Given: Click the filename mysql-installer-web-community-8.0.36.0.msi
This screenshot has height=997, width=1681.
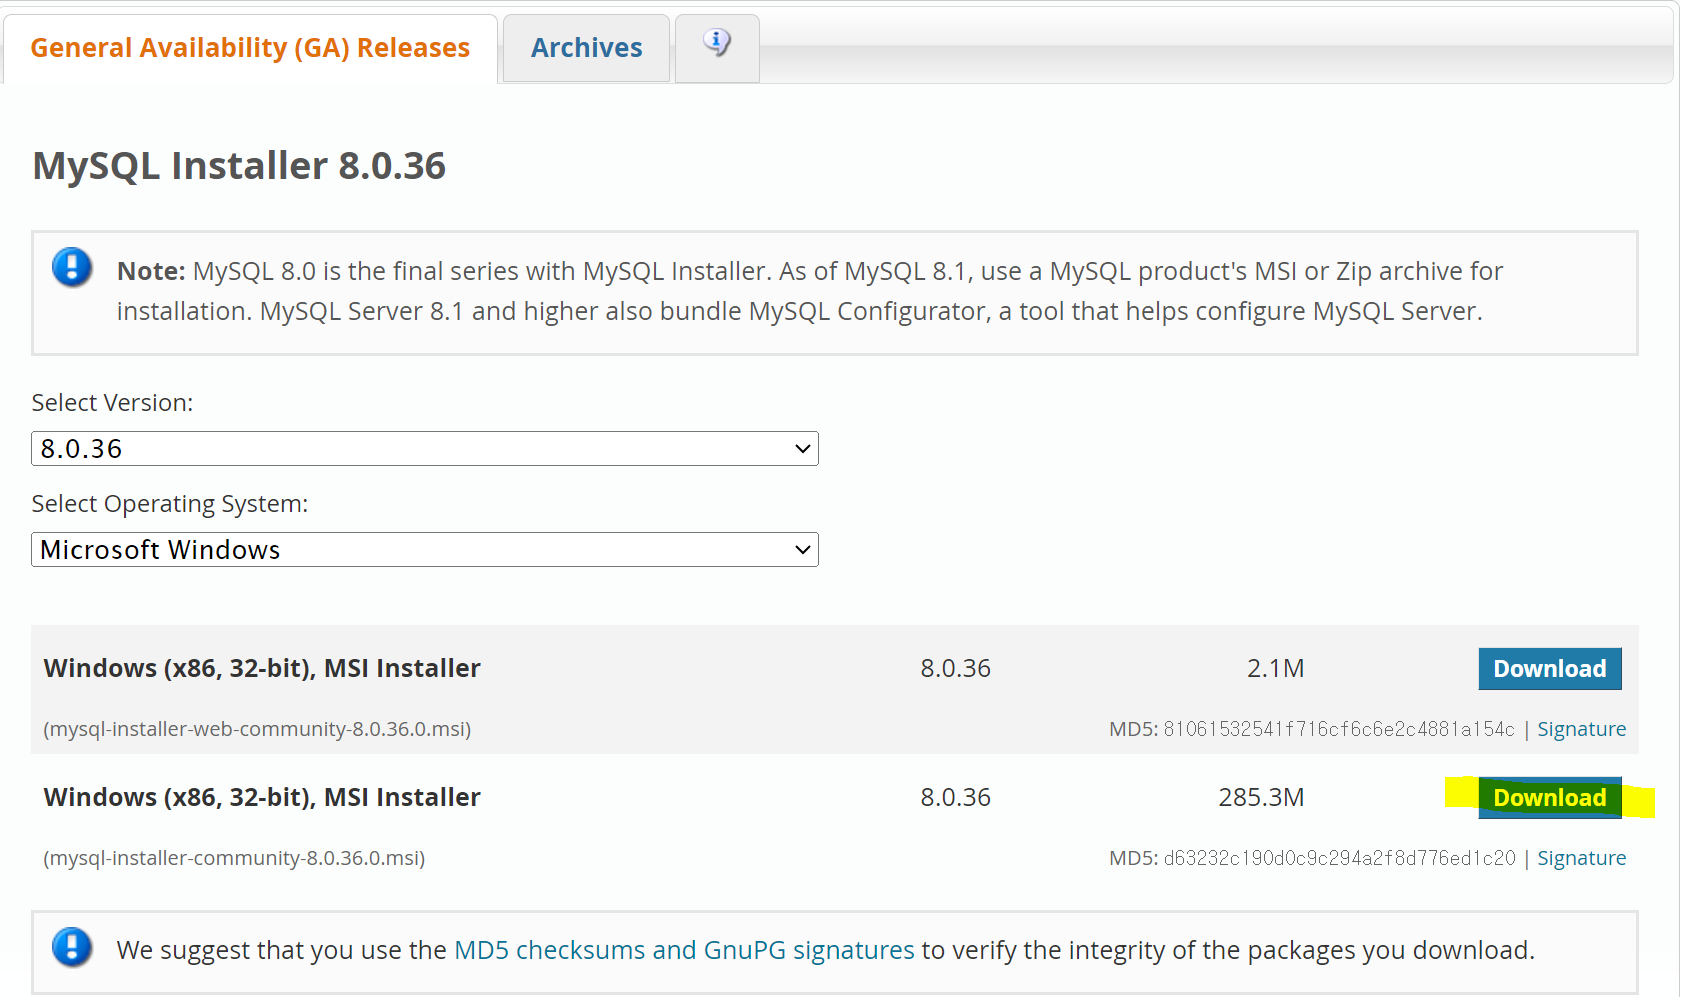Looking at the screenshot, I should coord(257,729).
